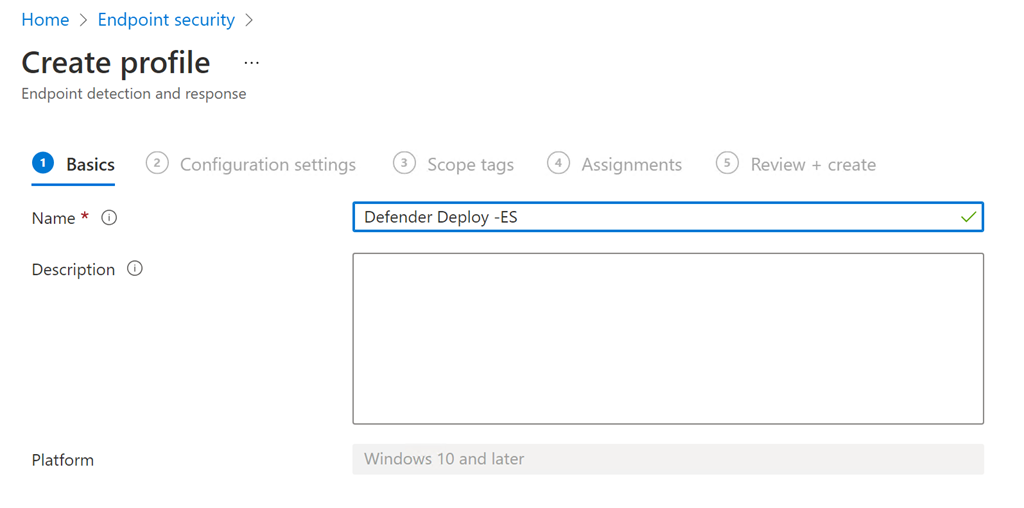Click the step 4 number circle
This screenshot has width=1024, height=508.
pyautogui.click(x=558, y=163)
